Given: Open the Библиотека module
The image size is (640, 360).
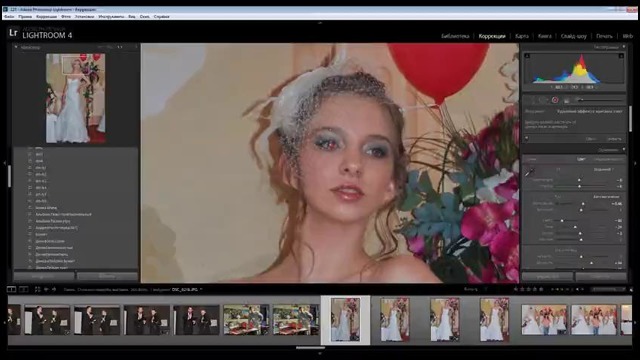Looking at the screenshot, I should 455,36.
